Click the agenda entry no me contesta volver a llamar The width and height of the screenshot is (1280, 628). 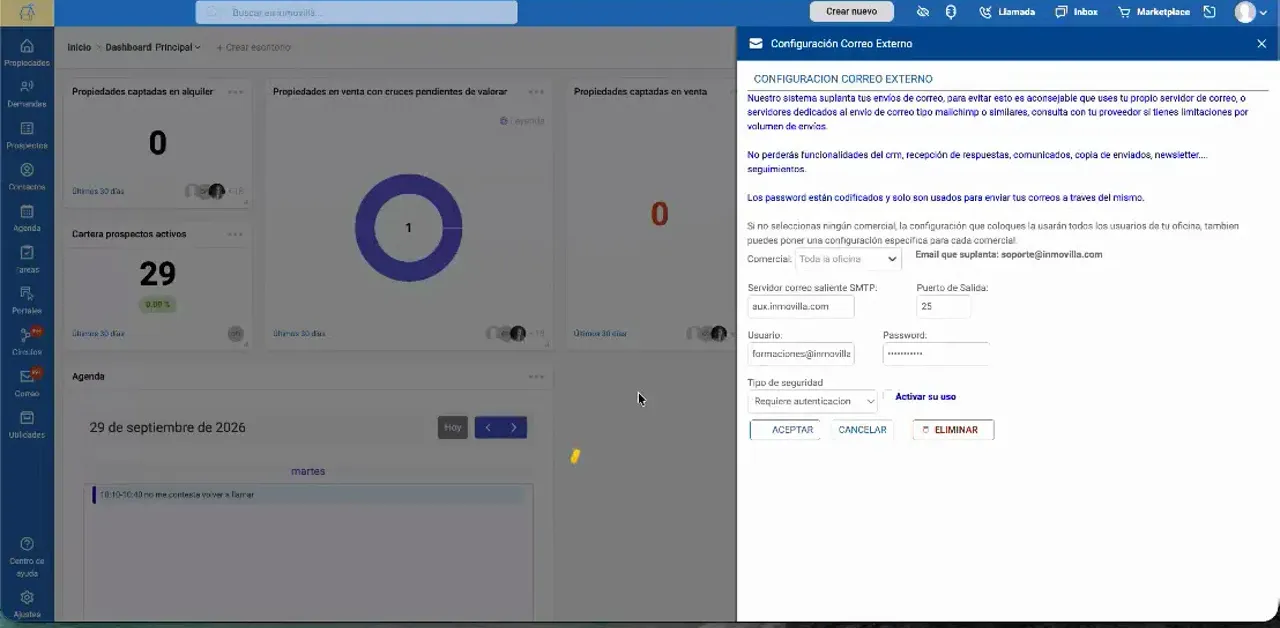tap(308, 494)
